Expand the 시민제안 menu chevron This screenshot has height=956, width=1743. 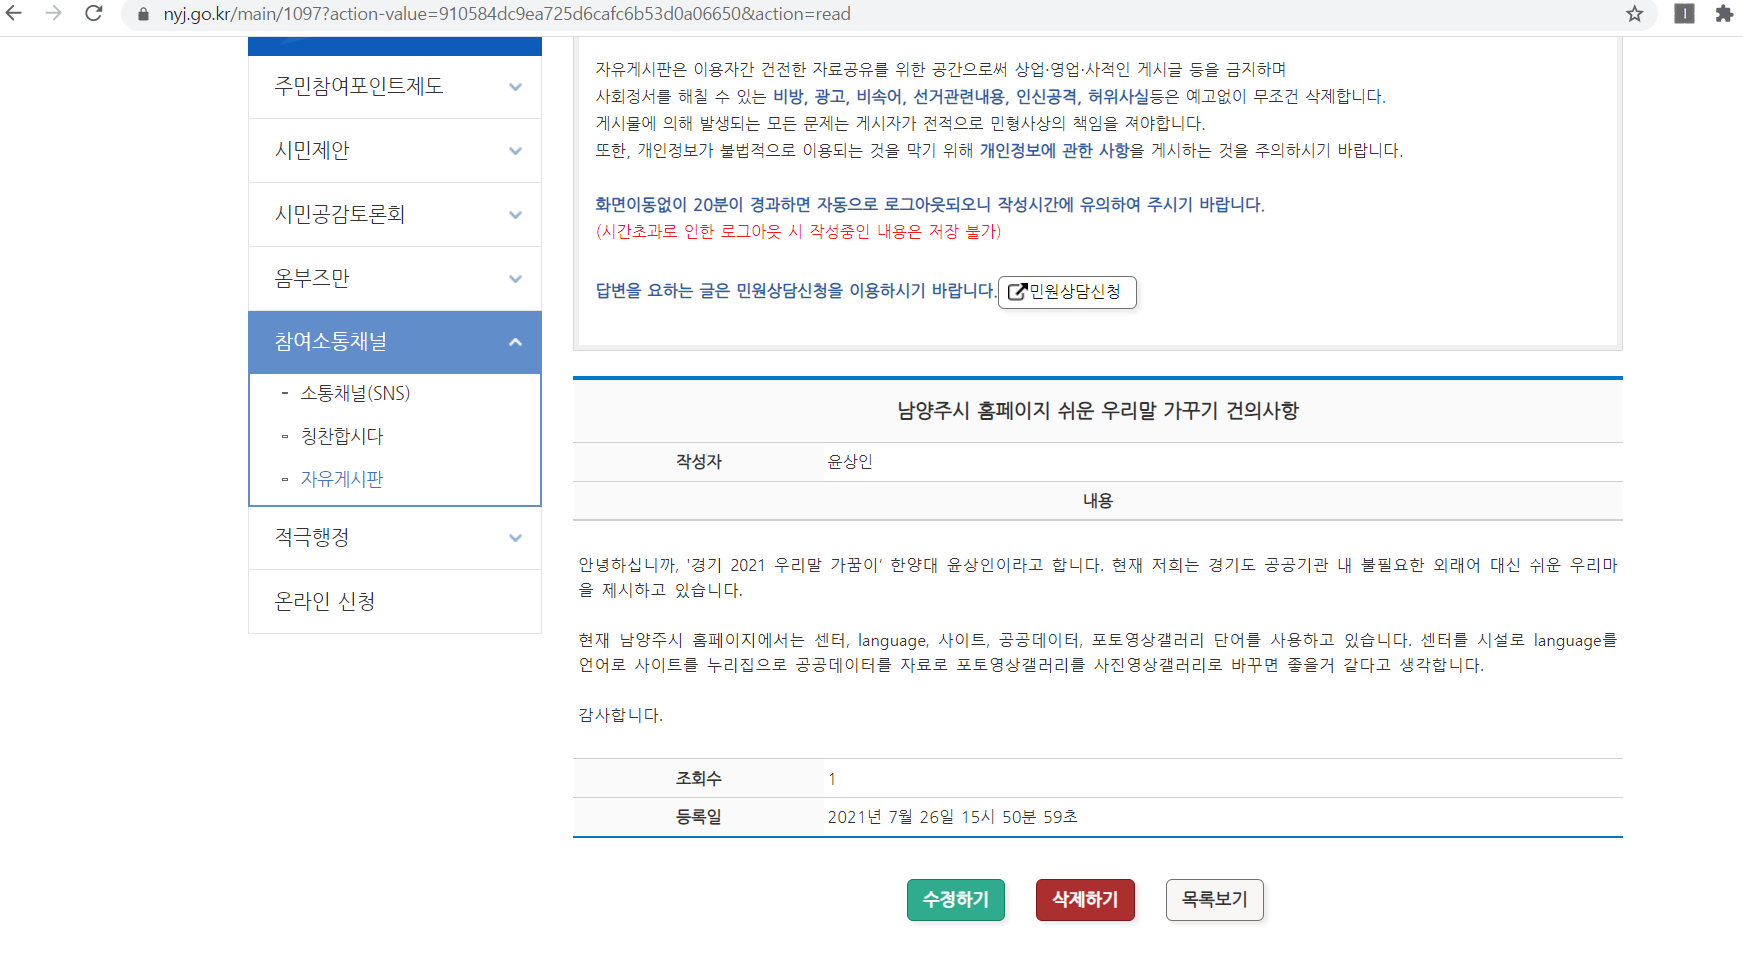point(515,151)
